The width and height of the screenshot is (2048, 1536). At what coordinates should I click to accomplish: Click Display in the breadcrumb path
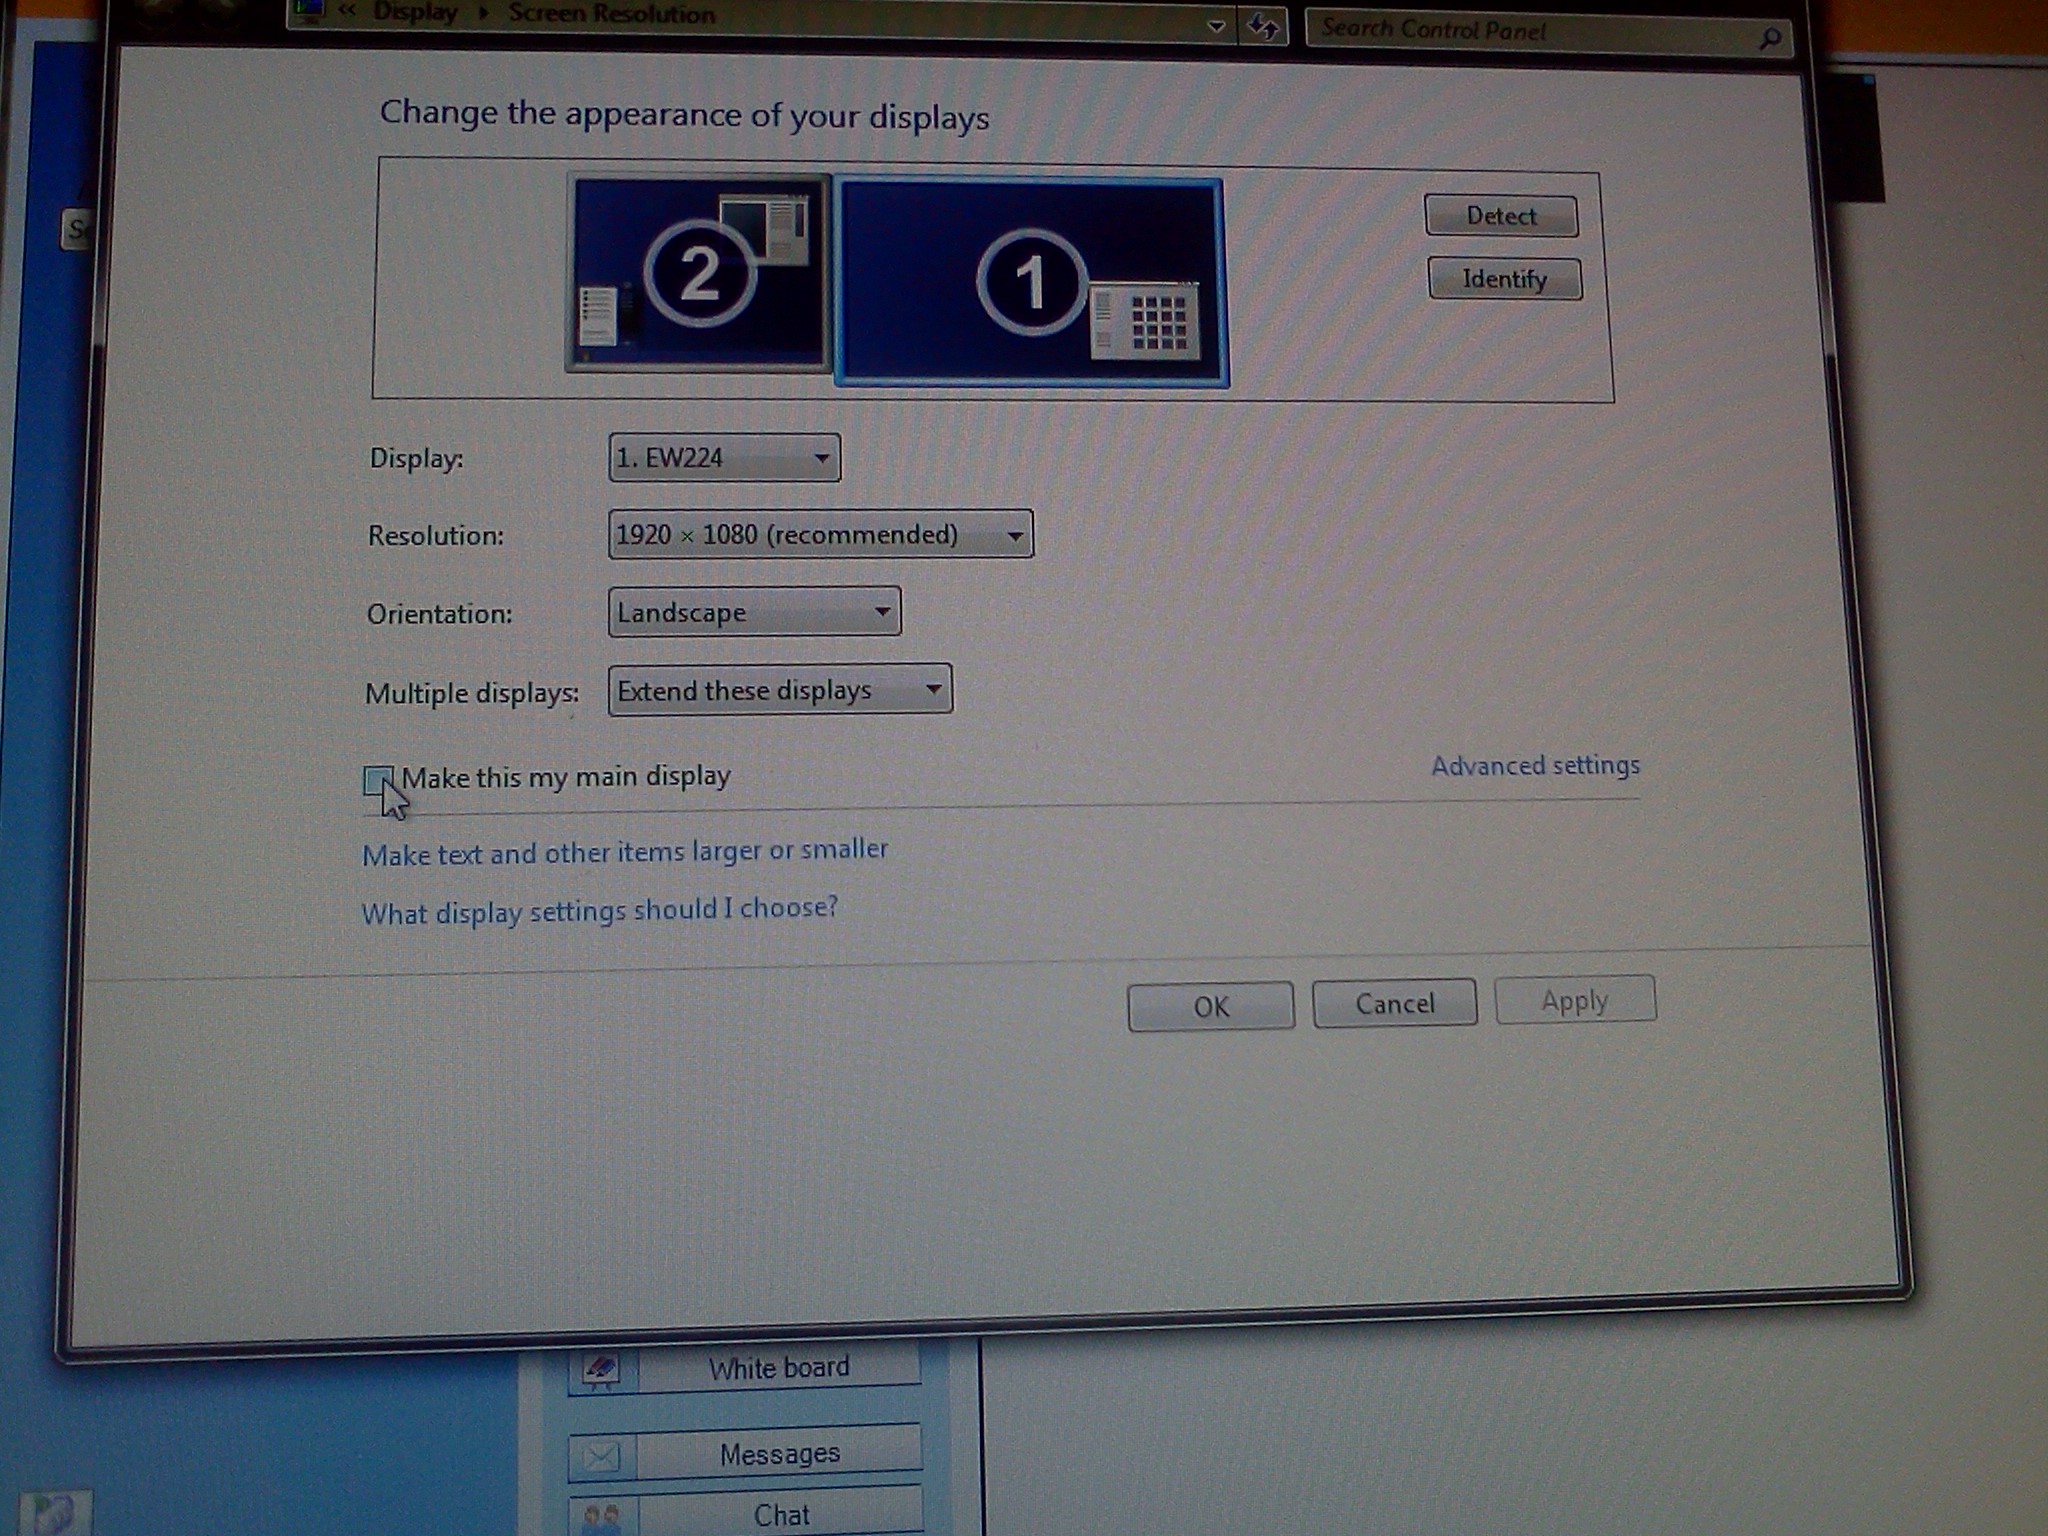click(414, 13)
